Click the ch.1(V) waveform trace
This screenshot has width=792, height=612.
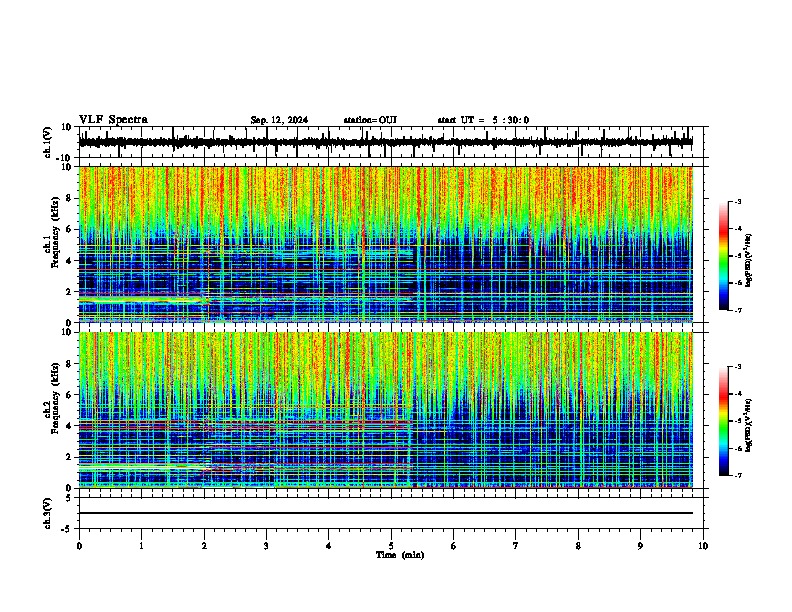point(386,142)
